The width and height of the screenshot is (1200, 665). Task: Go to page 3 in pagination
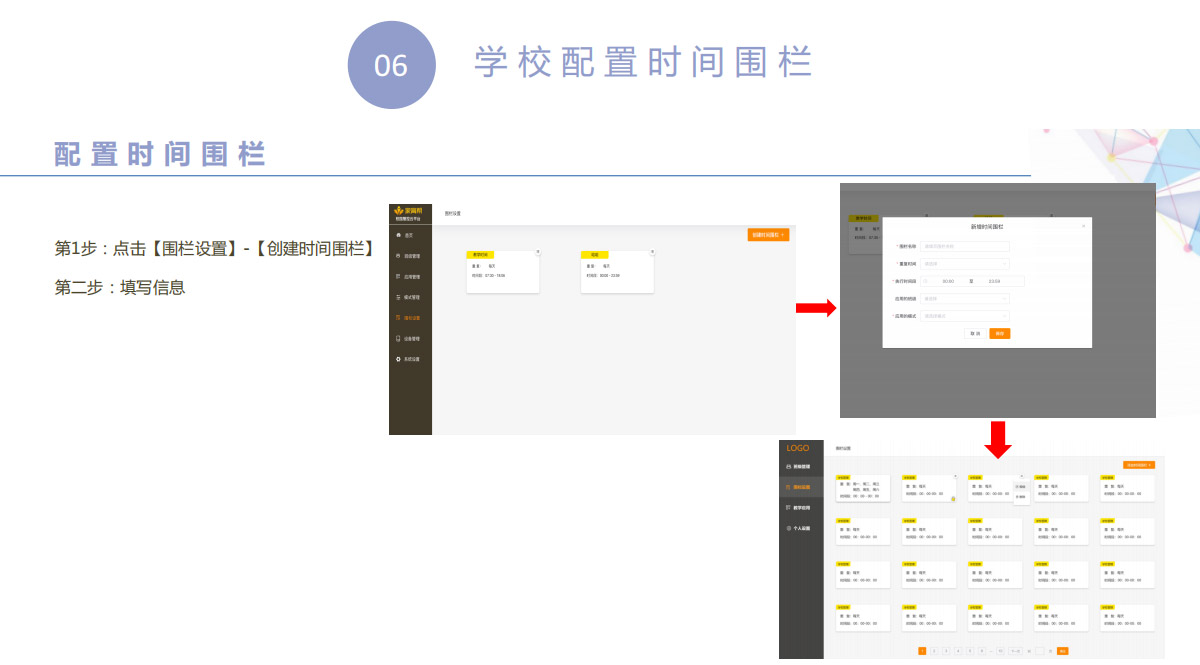pos(946,651)
